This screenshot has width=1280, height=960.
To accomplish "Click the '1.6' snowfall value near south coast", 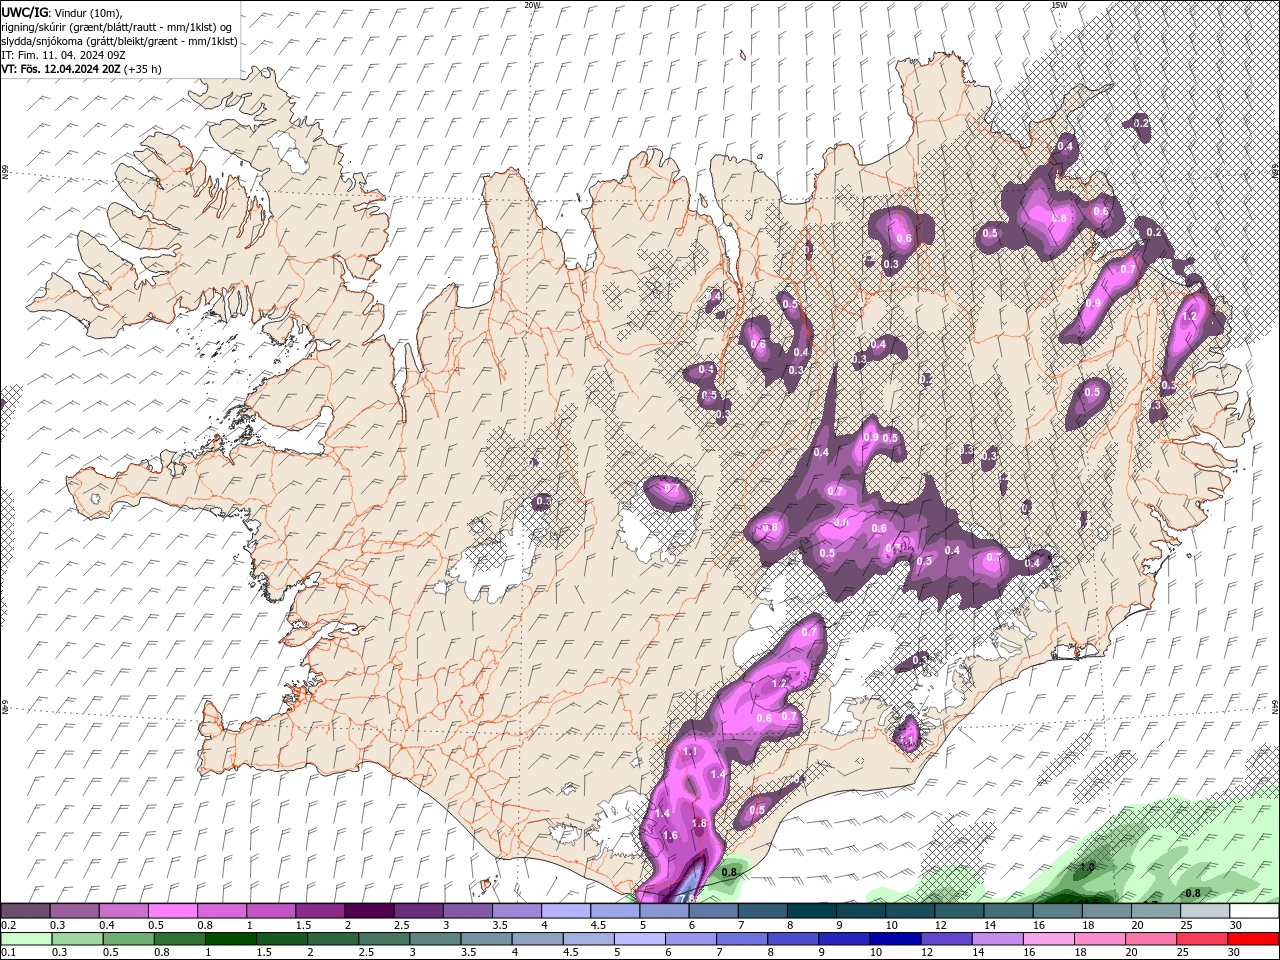I will [x=670, y=835].
